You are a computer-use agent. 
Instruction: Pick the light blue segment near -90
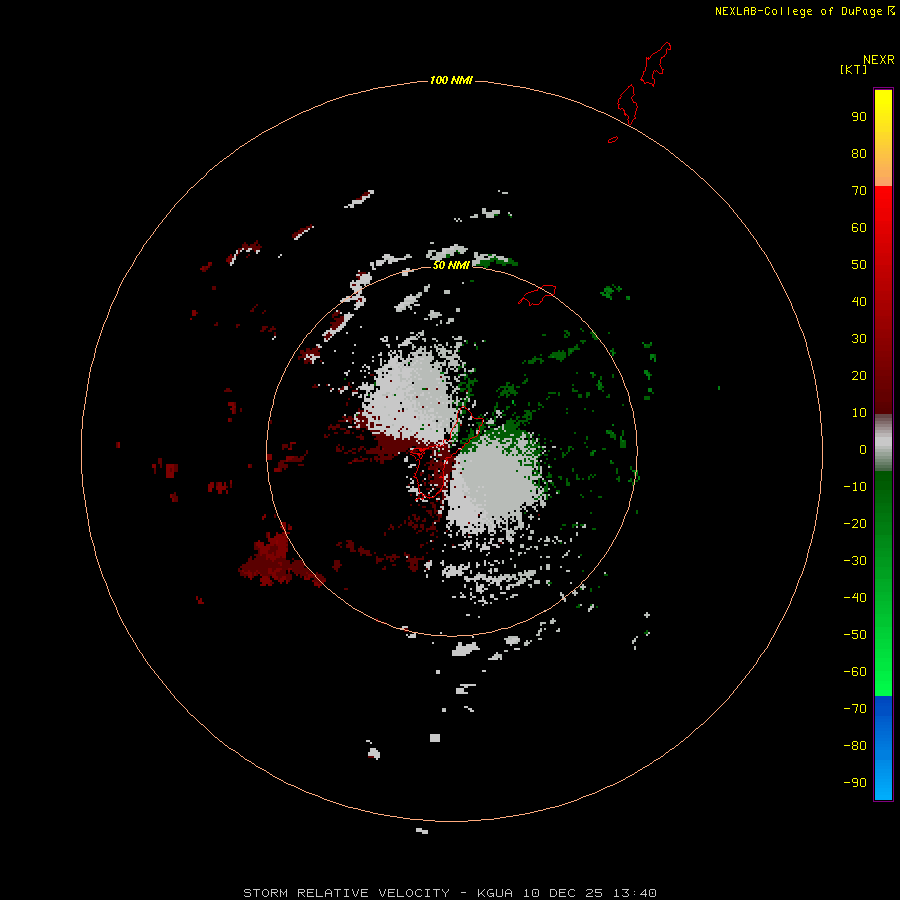[883, 781]
